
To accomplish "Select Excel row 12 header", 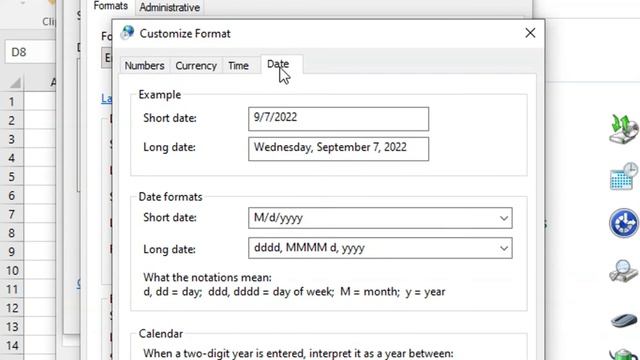I will tap(12, 308).
